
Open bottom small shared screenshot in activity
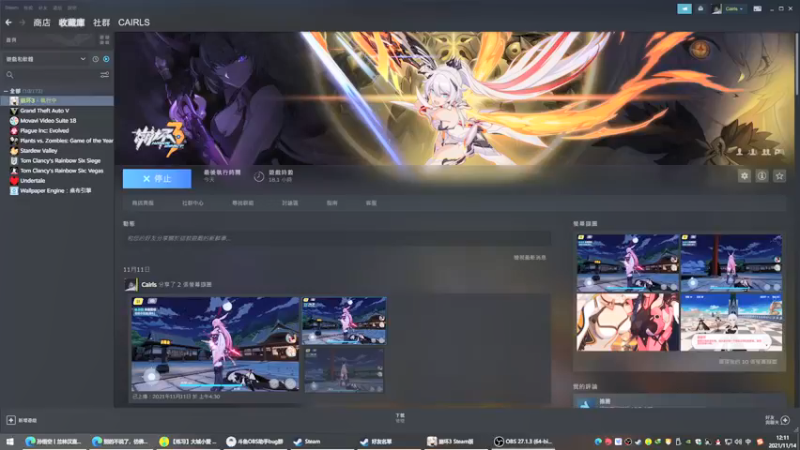click(344, 370)
